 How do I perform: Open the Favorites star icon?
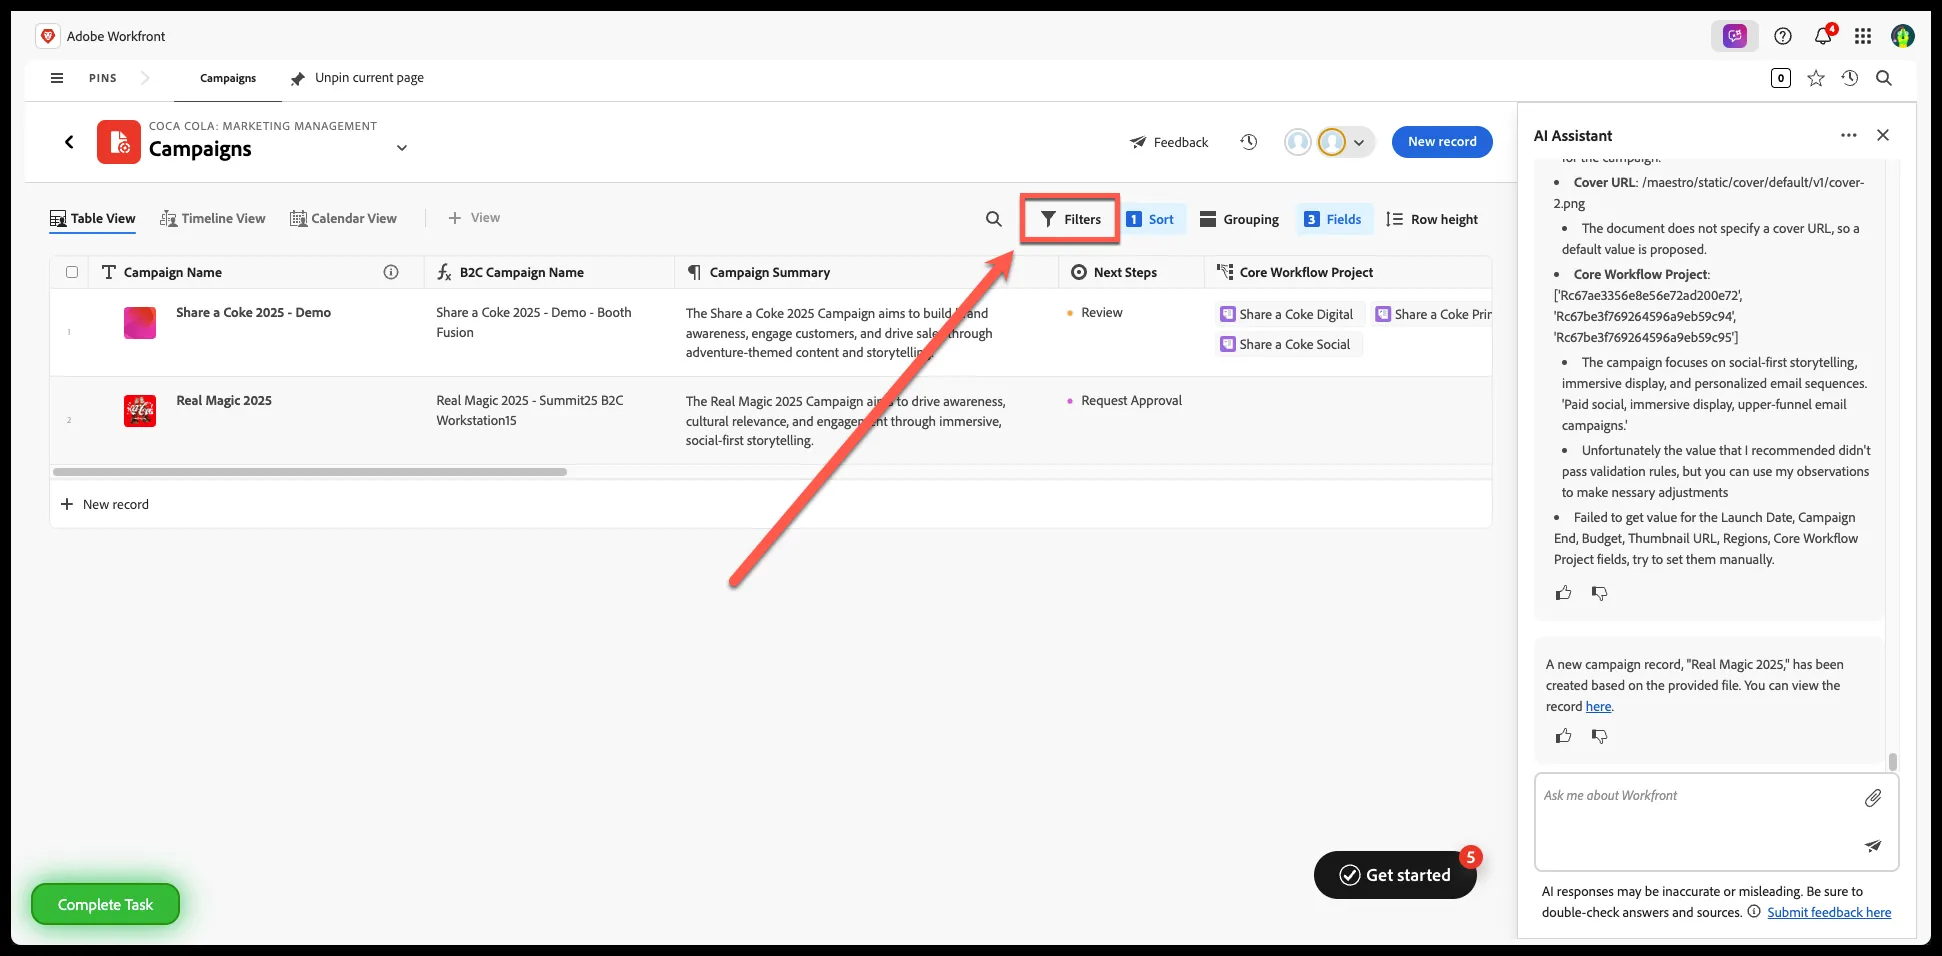1816,78
